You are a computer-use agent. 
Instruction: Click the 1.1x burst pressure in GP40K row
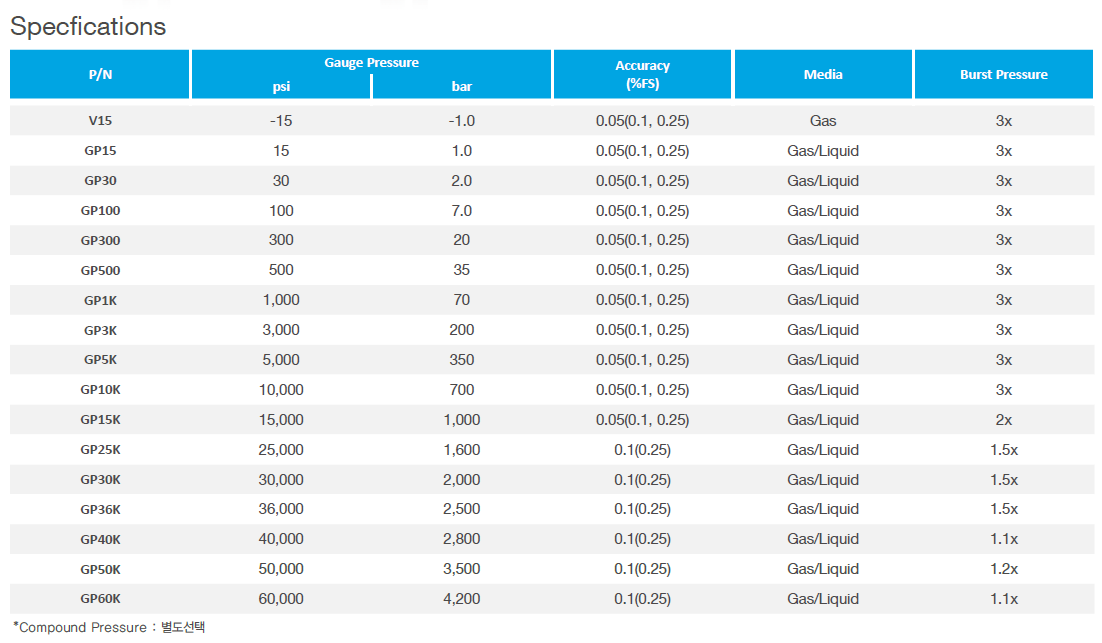coord(1004,539)
